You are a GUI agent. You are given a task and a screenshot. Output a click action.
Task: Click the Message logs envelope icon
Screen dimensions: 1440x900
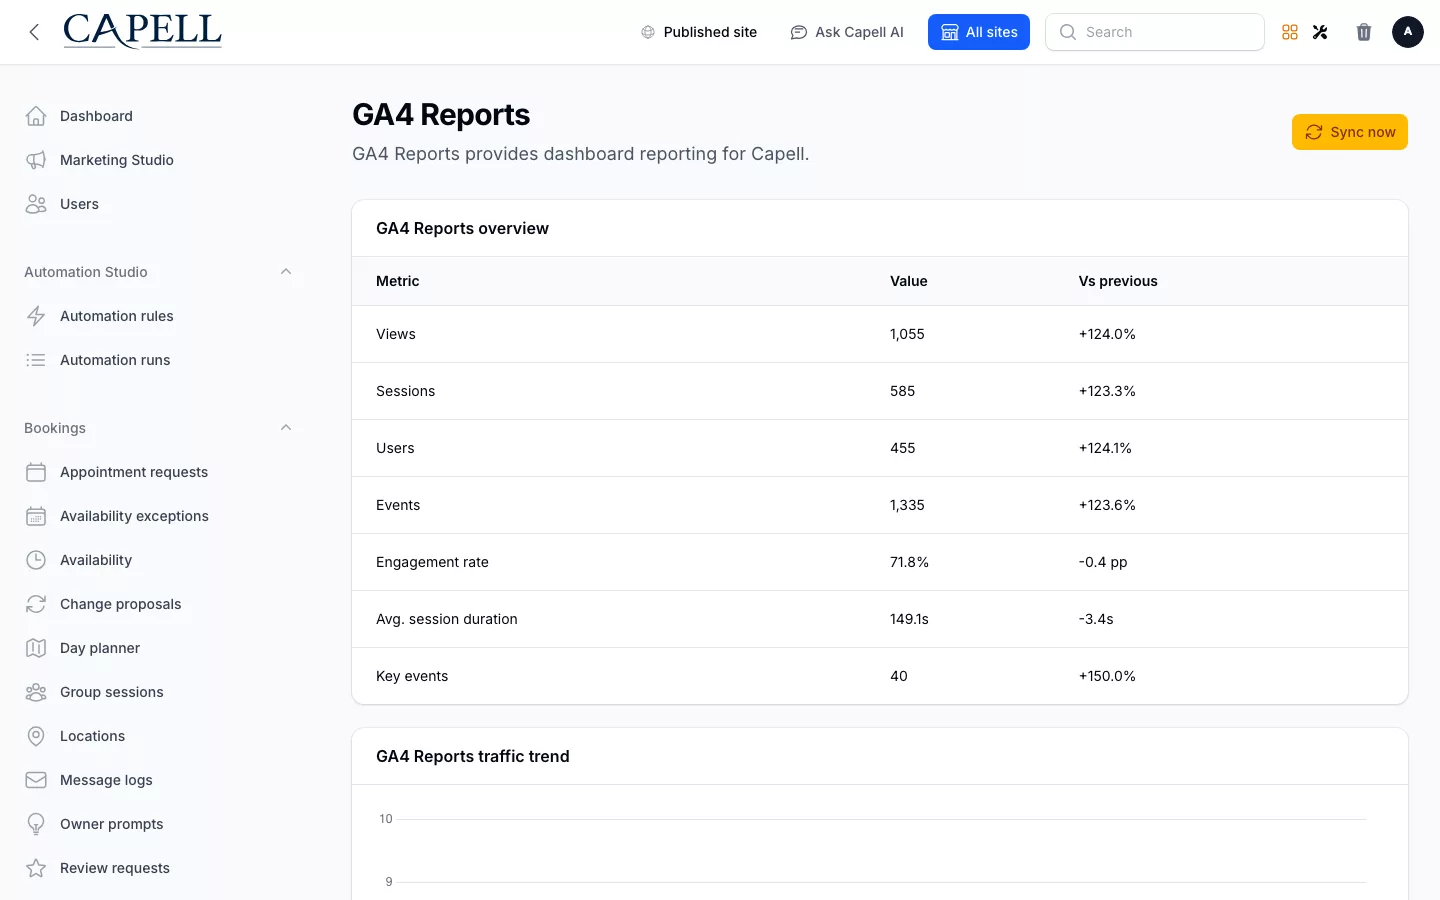[x=36, y=780]
